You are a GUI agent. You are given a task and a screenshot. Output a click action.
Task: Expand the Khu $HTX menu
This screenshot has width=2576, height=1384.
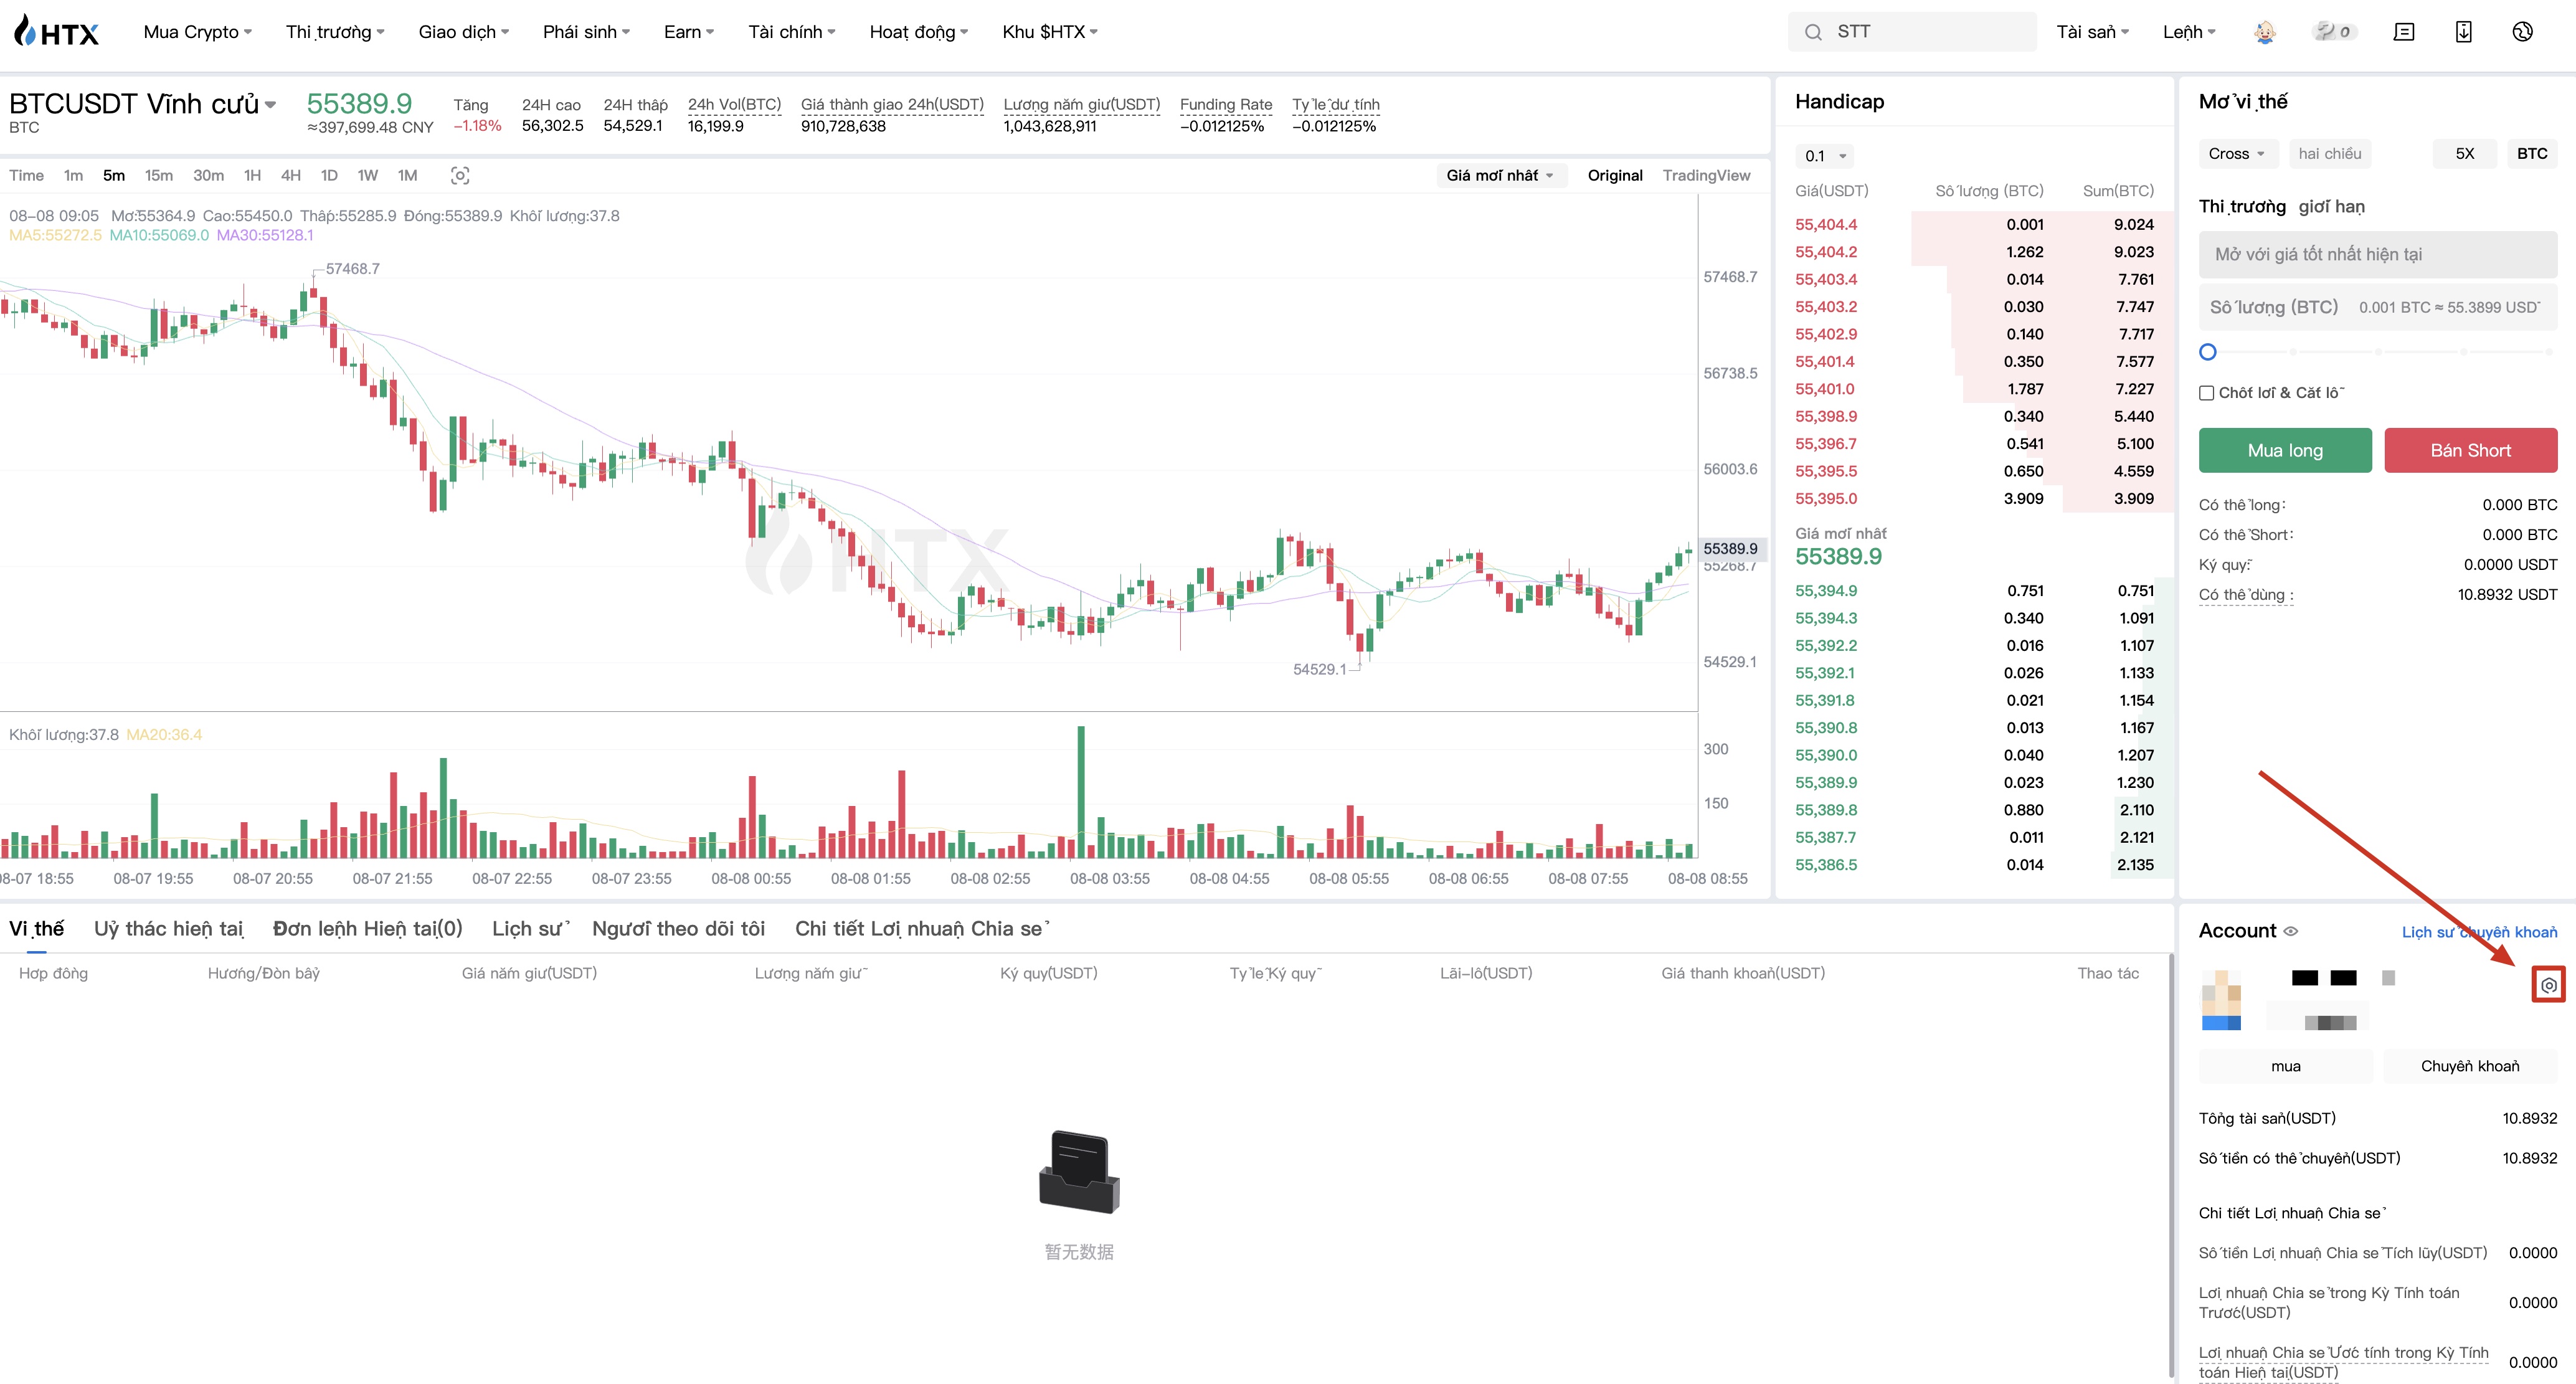(x=1050, y=32)
